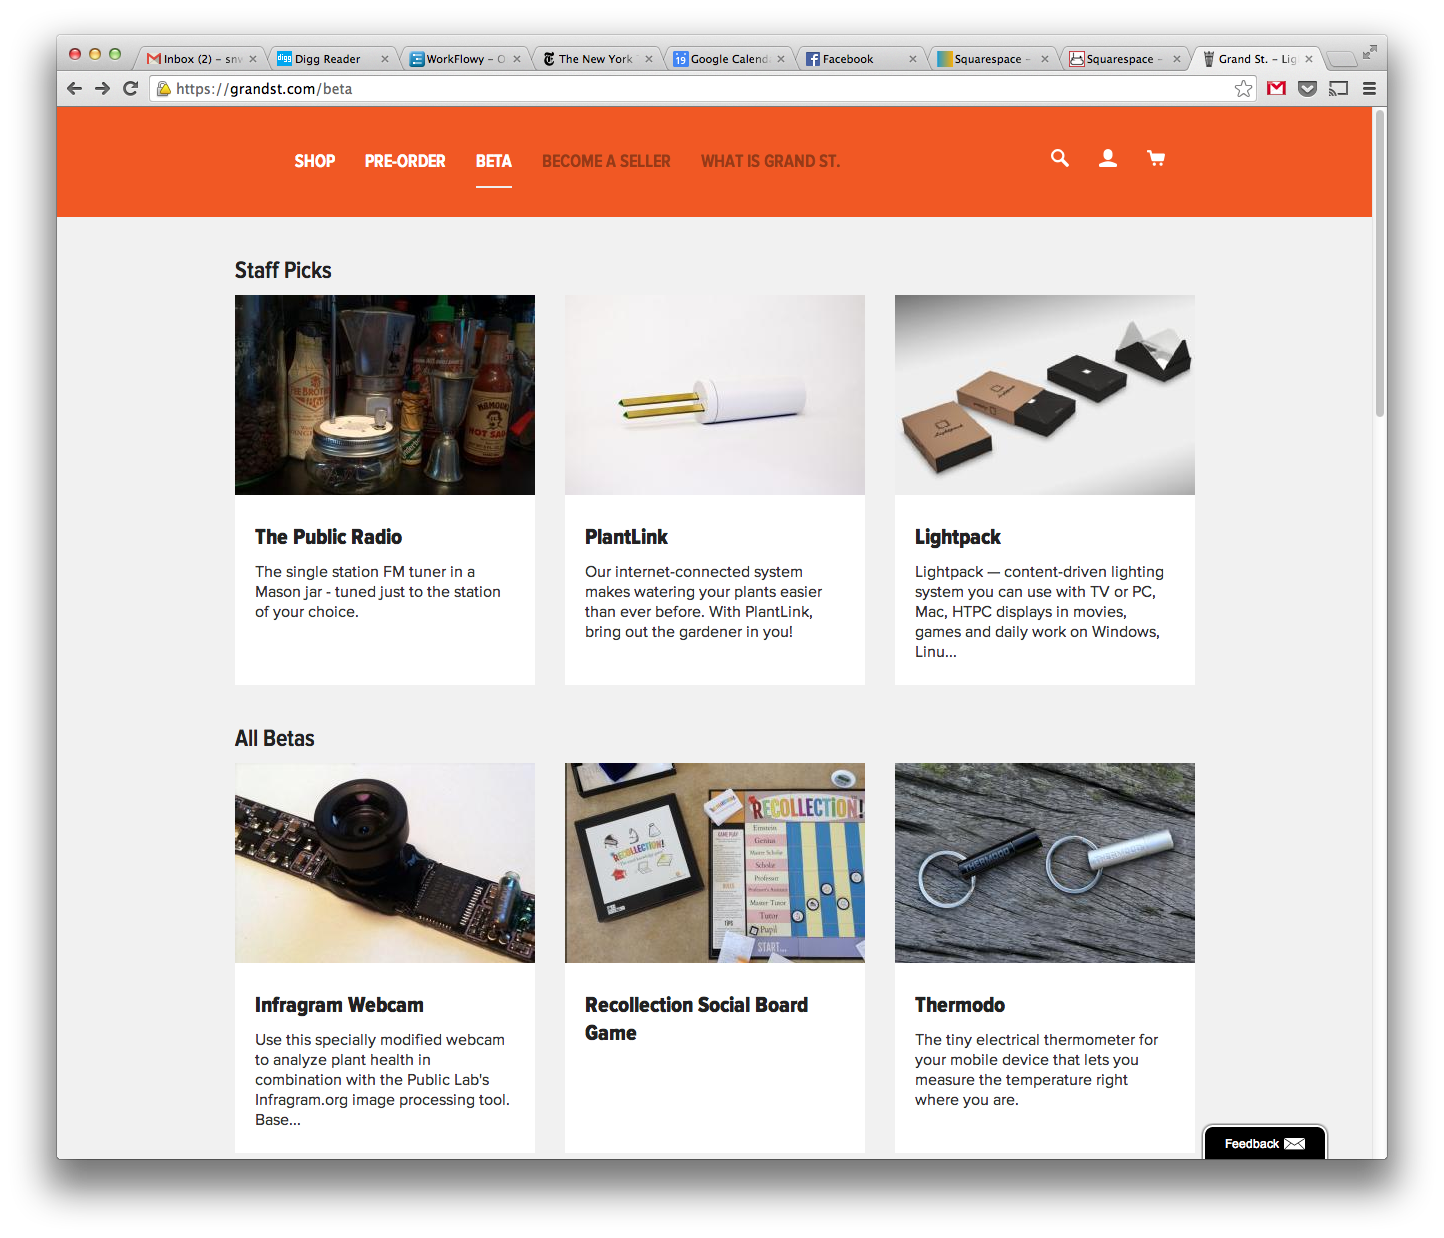Click the secure lock icon in address bar

tap(164, 89)
